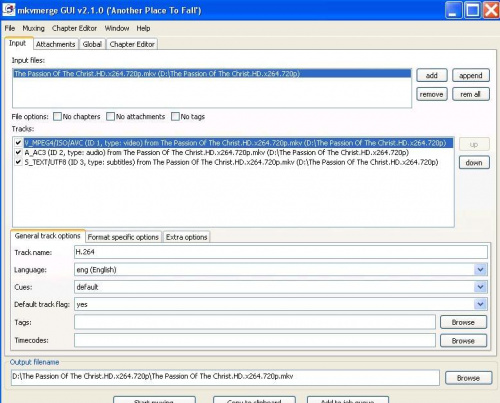
Task: Open the Window menu
Action: click(117, 28)
